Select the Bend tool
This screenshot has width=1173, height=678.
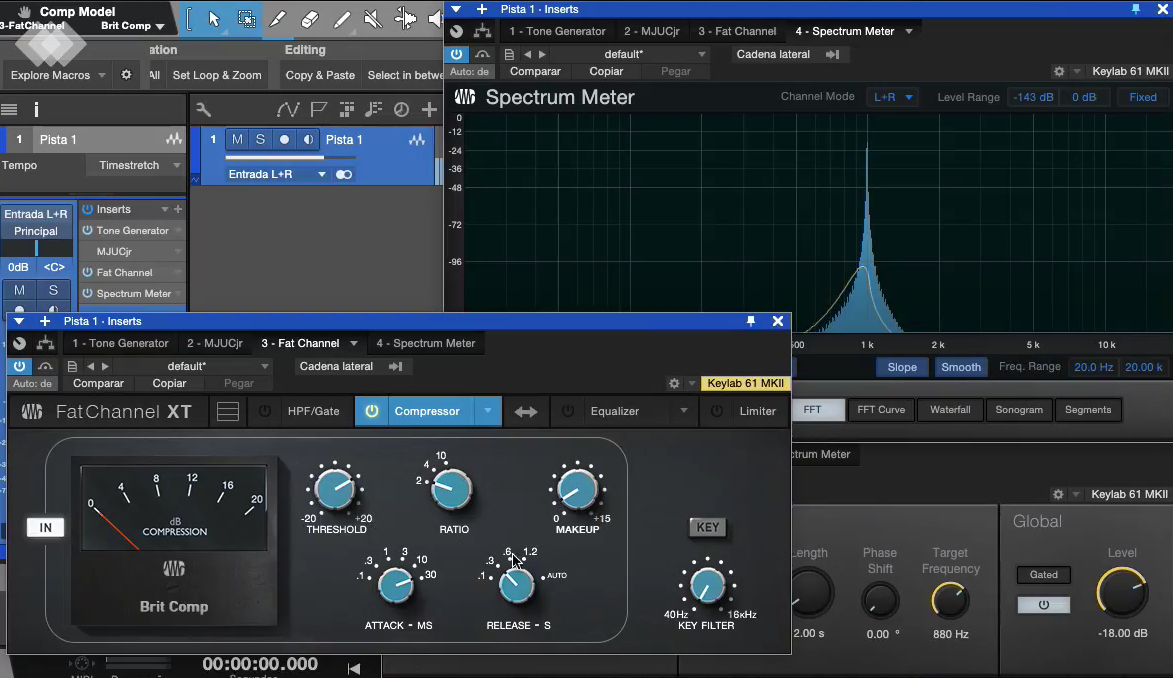pyautogui.click(x=405, y=19)
